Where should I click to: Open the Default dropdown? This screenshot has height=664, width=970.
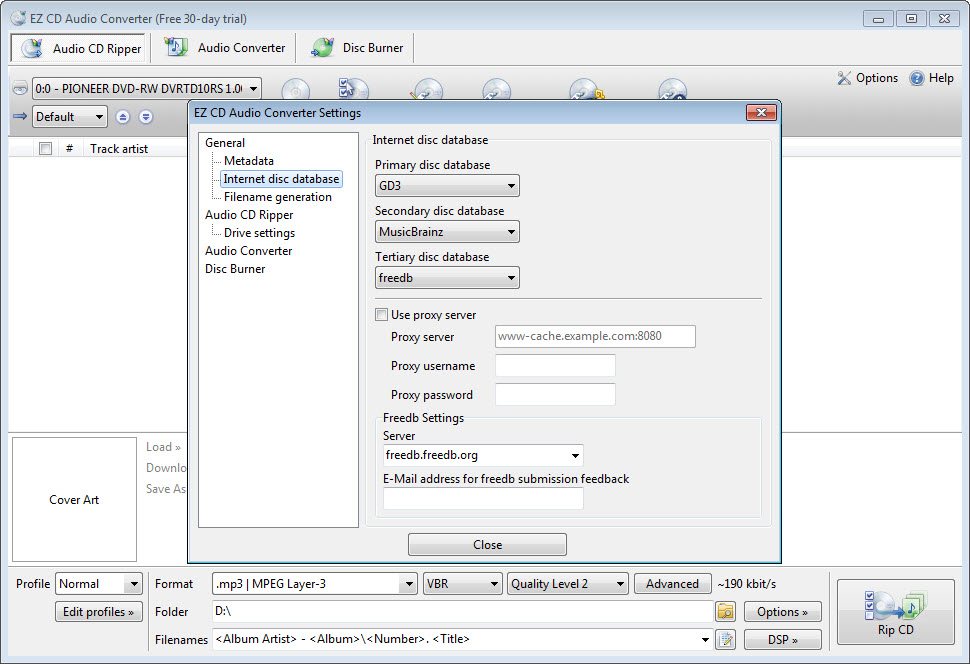tap(69, 116)
